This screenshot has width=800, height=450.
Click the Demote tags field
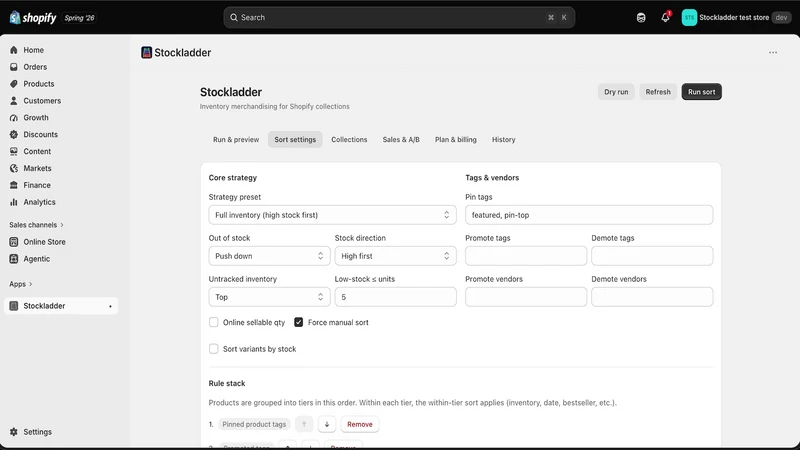(x=652, y=256)
